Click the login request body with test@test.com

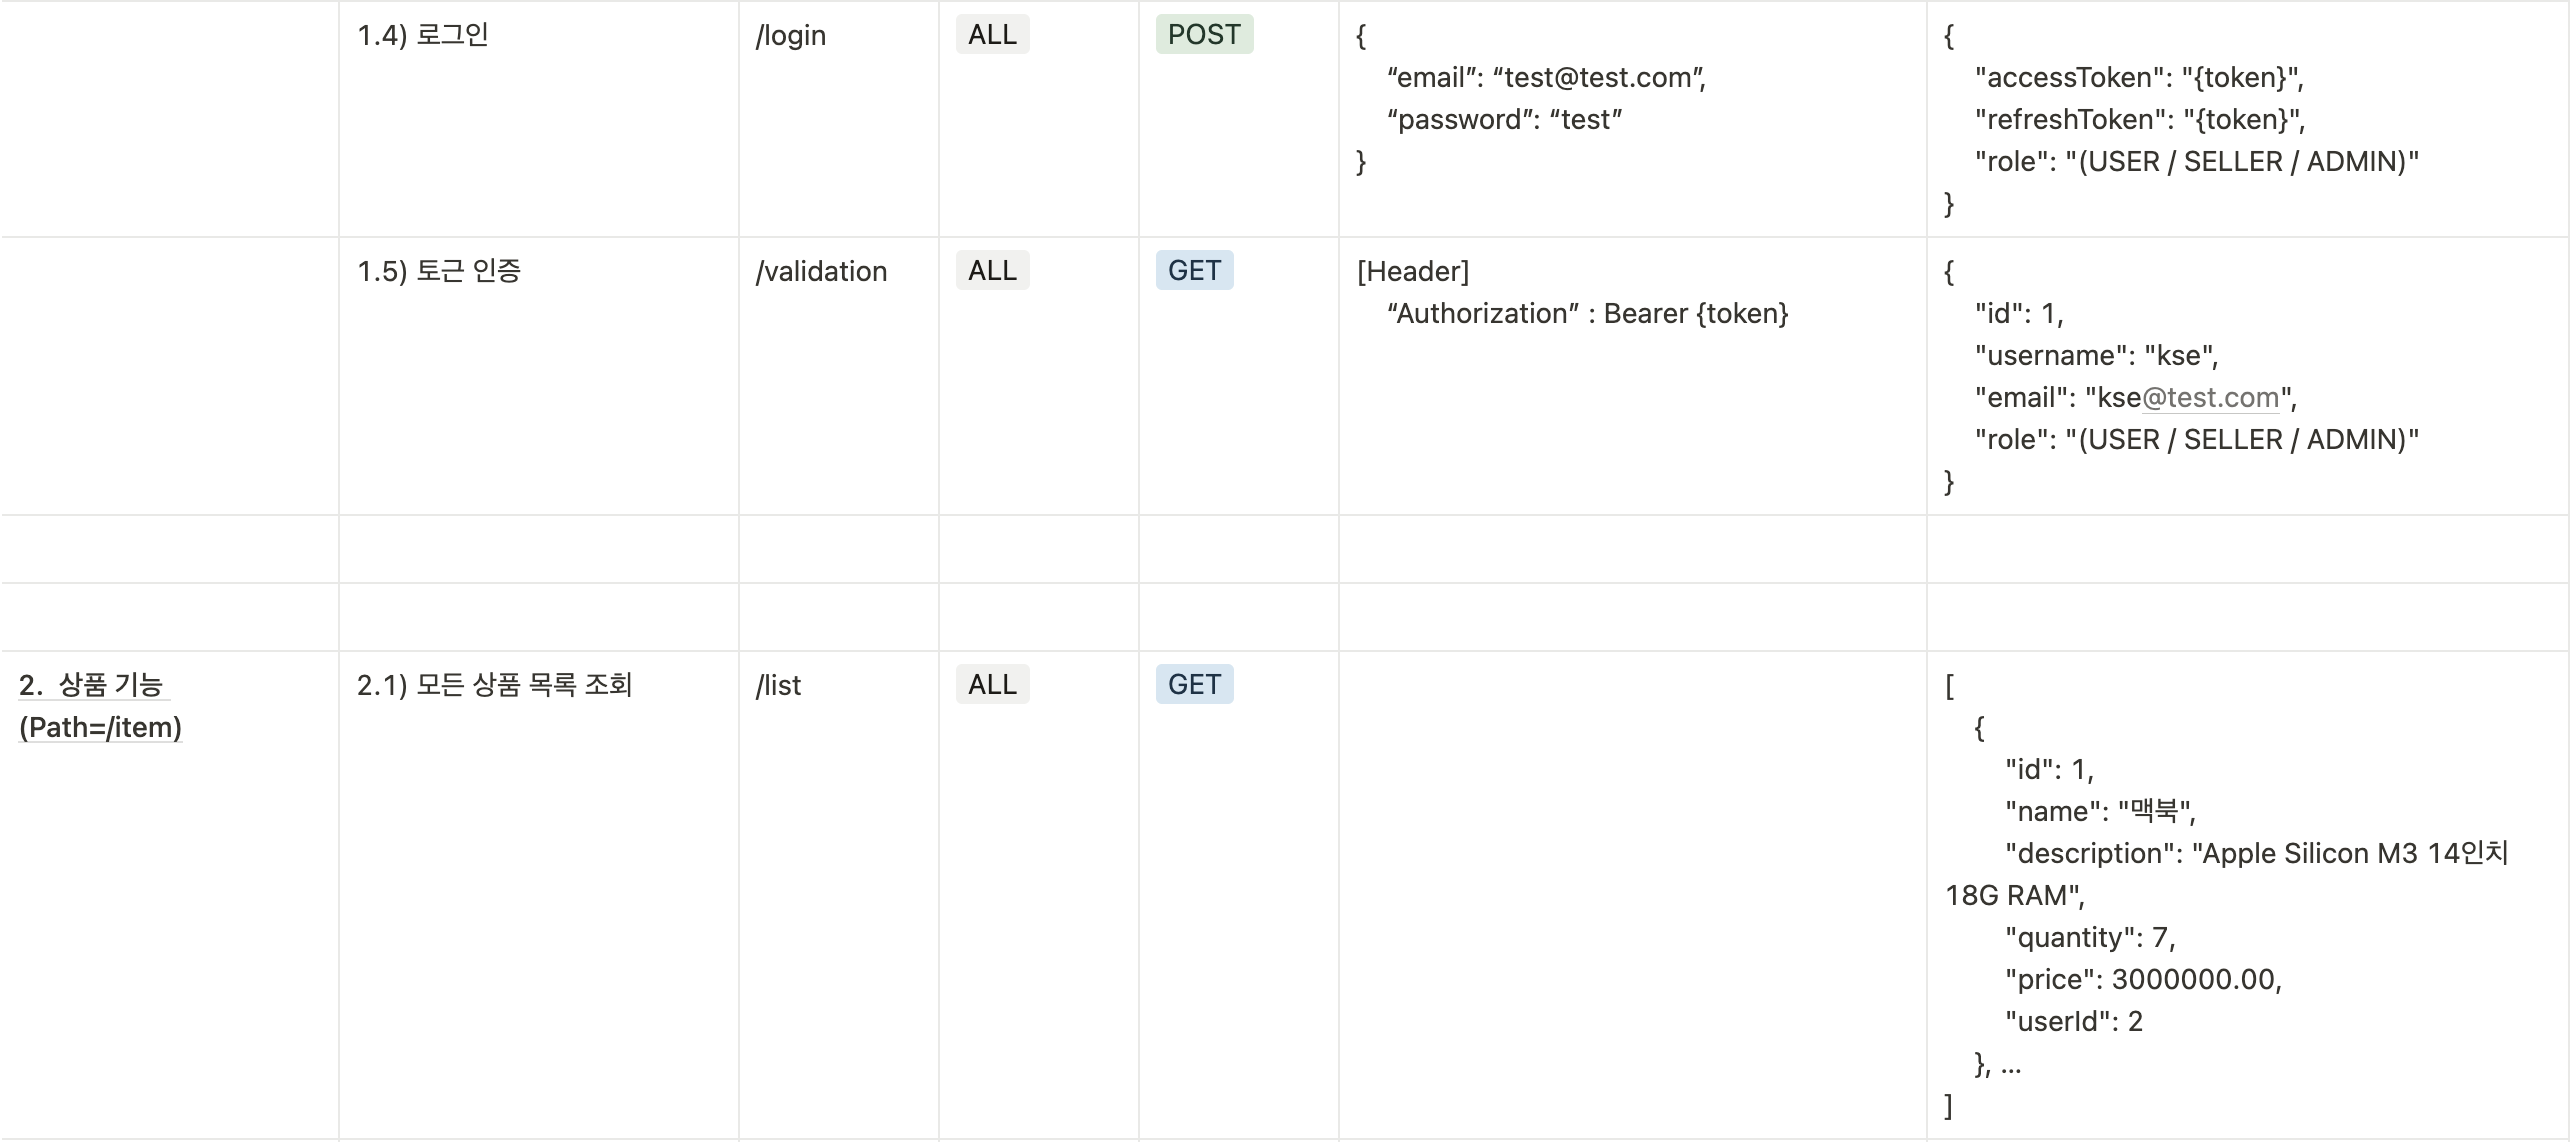click(1545, 78)
